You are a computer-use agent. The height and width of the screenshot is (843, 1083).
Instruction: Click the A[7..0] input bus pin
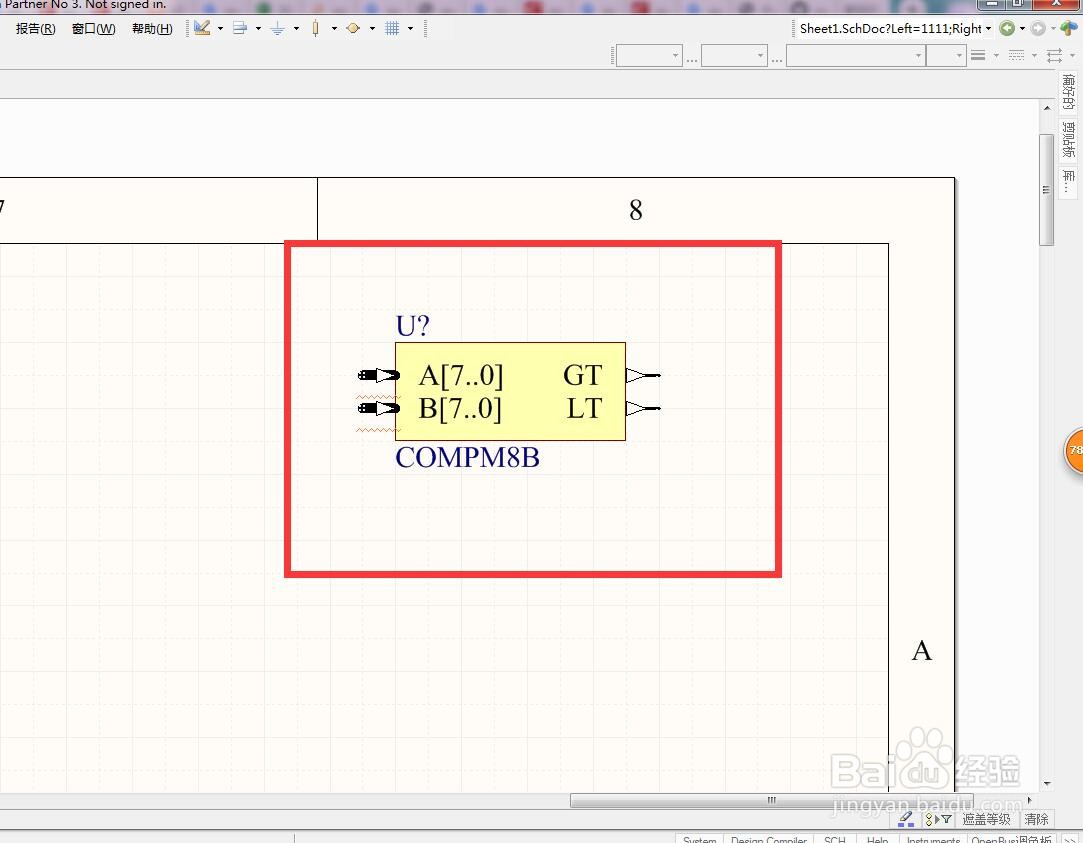[378, 375]
